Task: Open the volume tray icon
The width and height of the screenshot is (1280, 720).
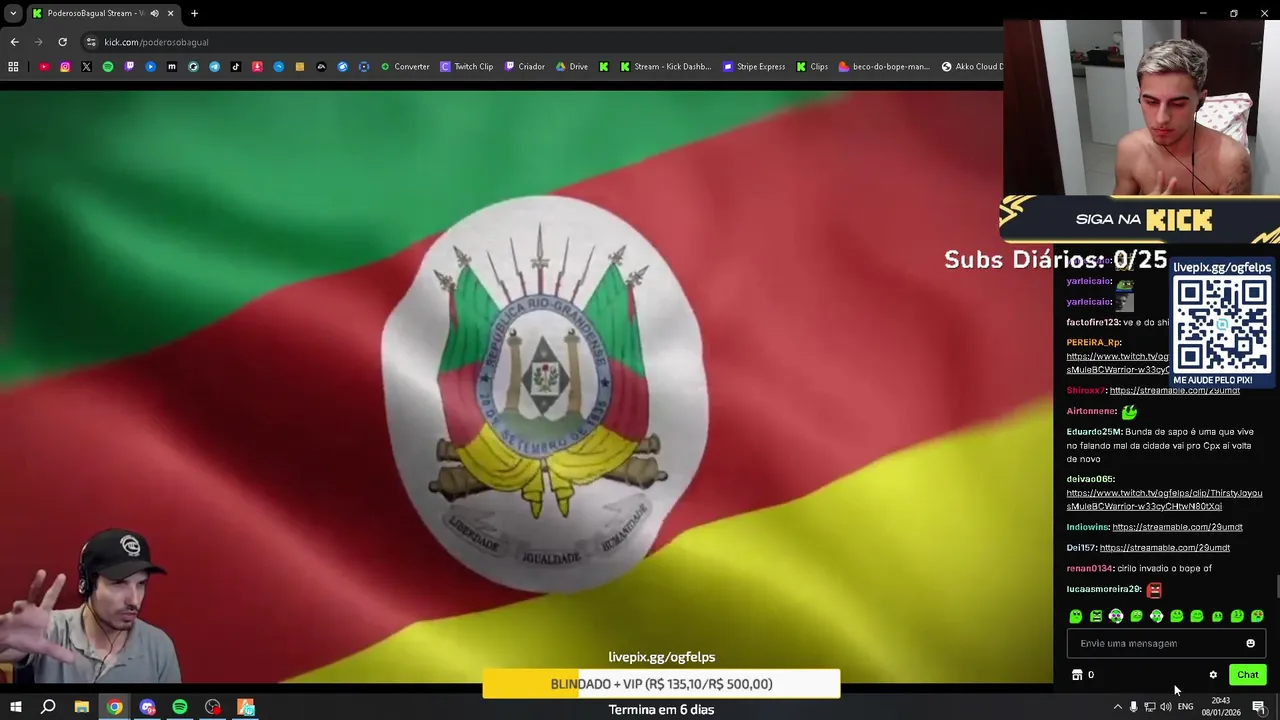Action: pos(1165,707)
